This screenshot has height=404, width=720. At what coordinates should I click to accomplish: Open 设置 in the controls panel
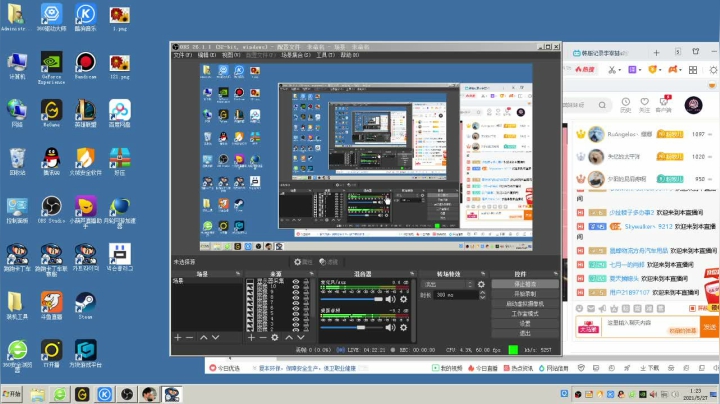tap(525, 323)
